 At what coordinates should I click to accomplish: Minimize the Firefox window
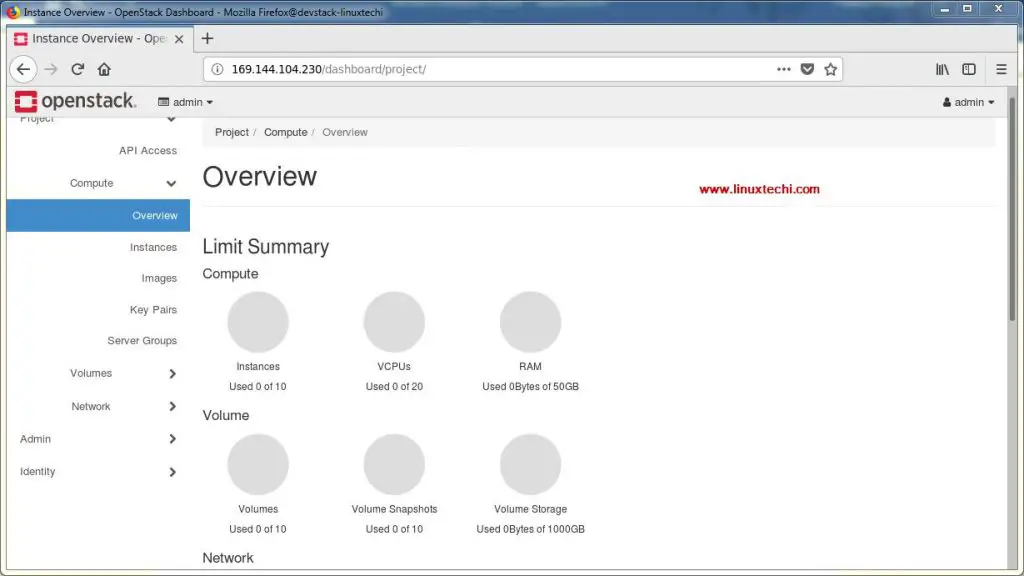point(944,9)
